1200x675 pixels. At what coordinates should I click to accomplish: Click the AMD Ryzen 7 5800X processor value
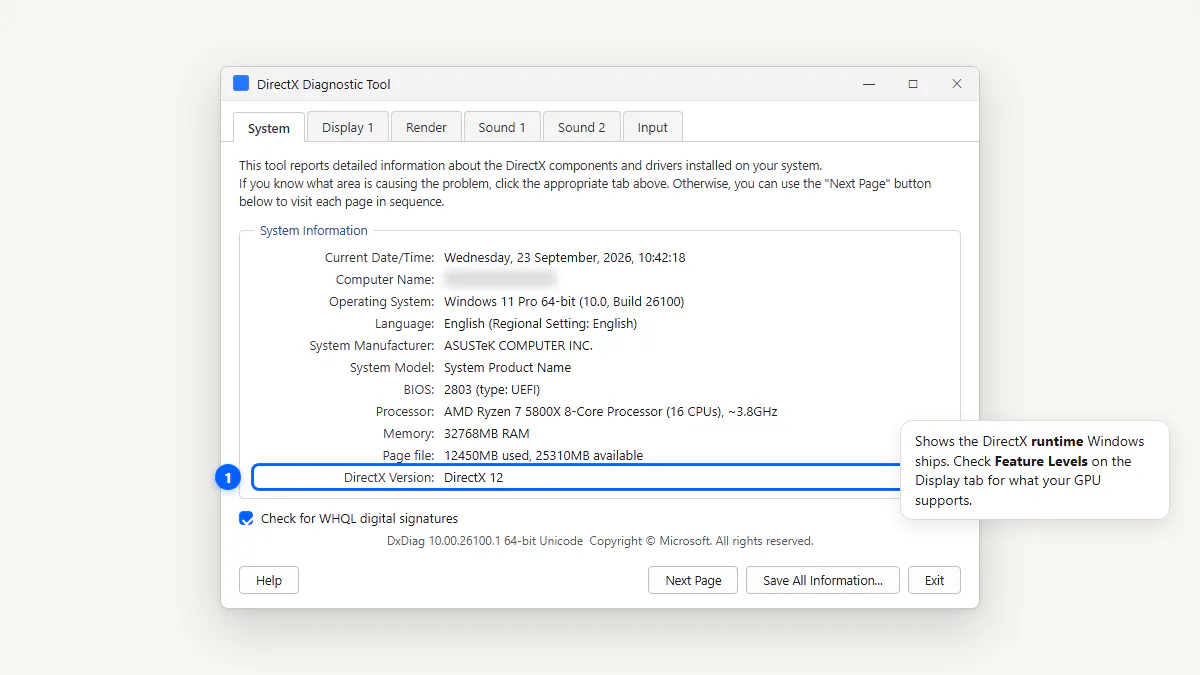[x=611, y=411]
